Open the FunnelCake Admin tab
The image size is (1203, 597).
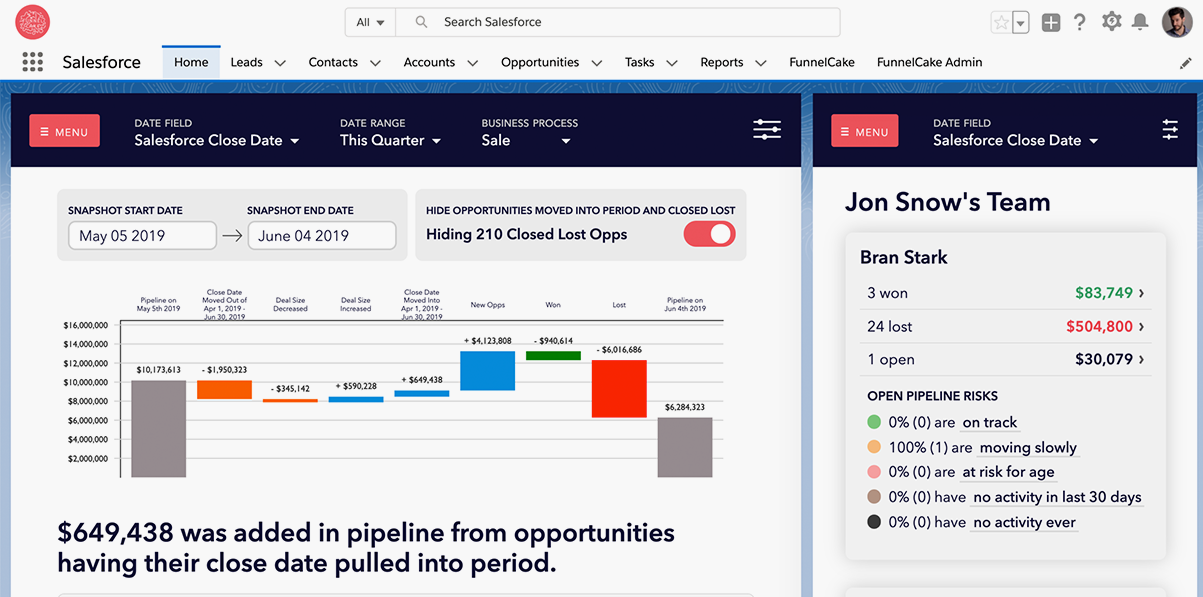[929, 62]
